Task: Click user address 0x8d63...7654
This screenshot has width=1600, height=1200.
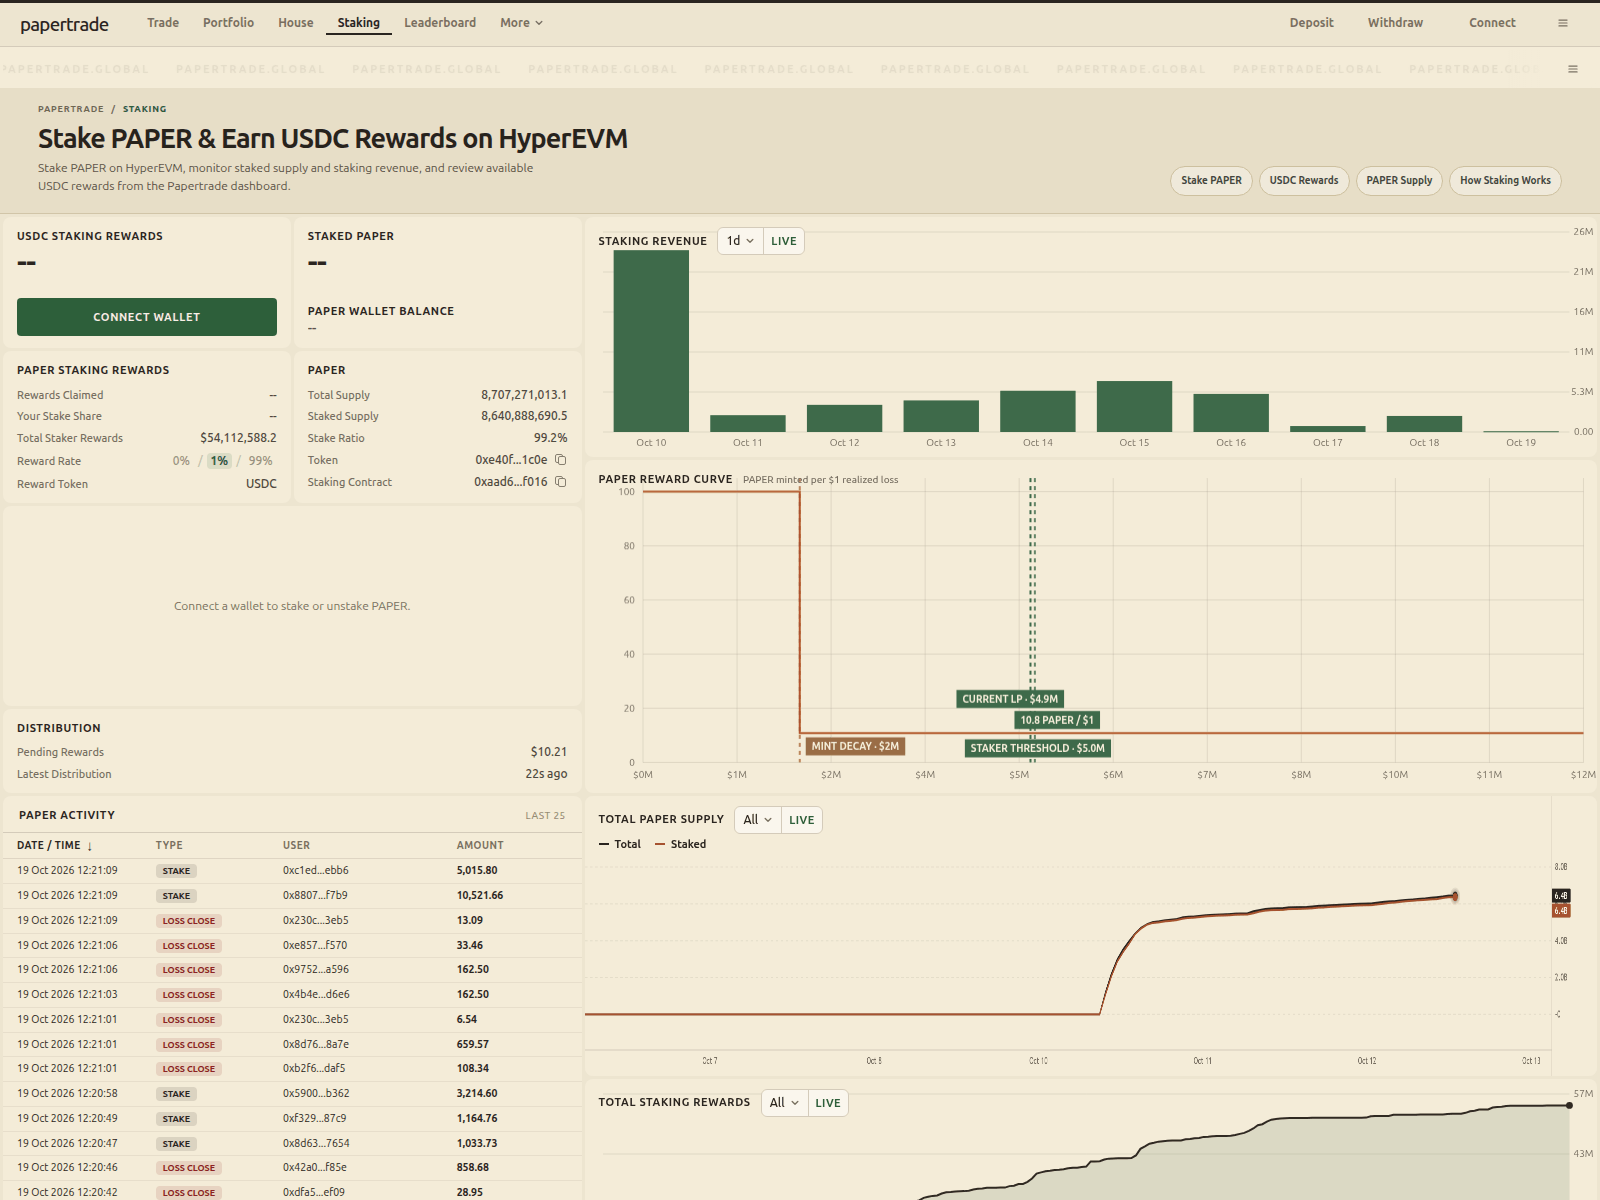Action: click(316, 1144)
